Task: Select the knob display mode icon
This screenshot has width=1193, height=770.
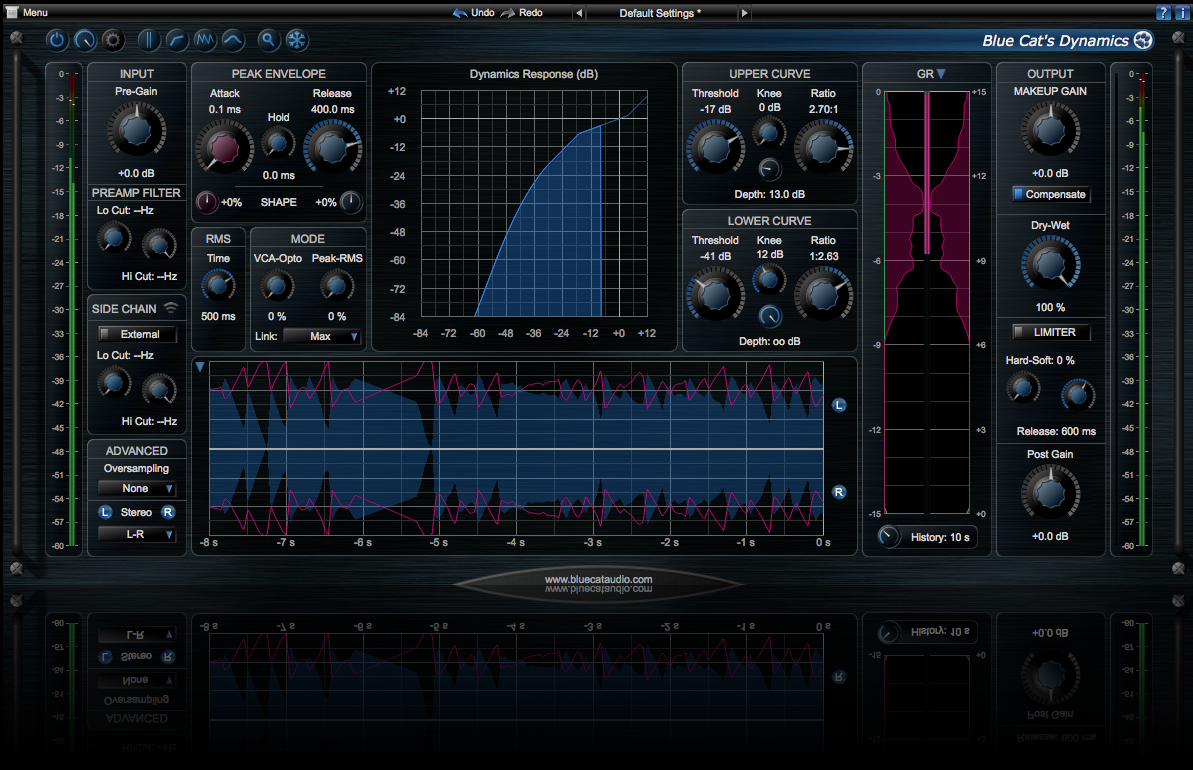Action: (x=85, y=40)
